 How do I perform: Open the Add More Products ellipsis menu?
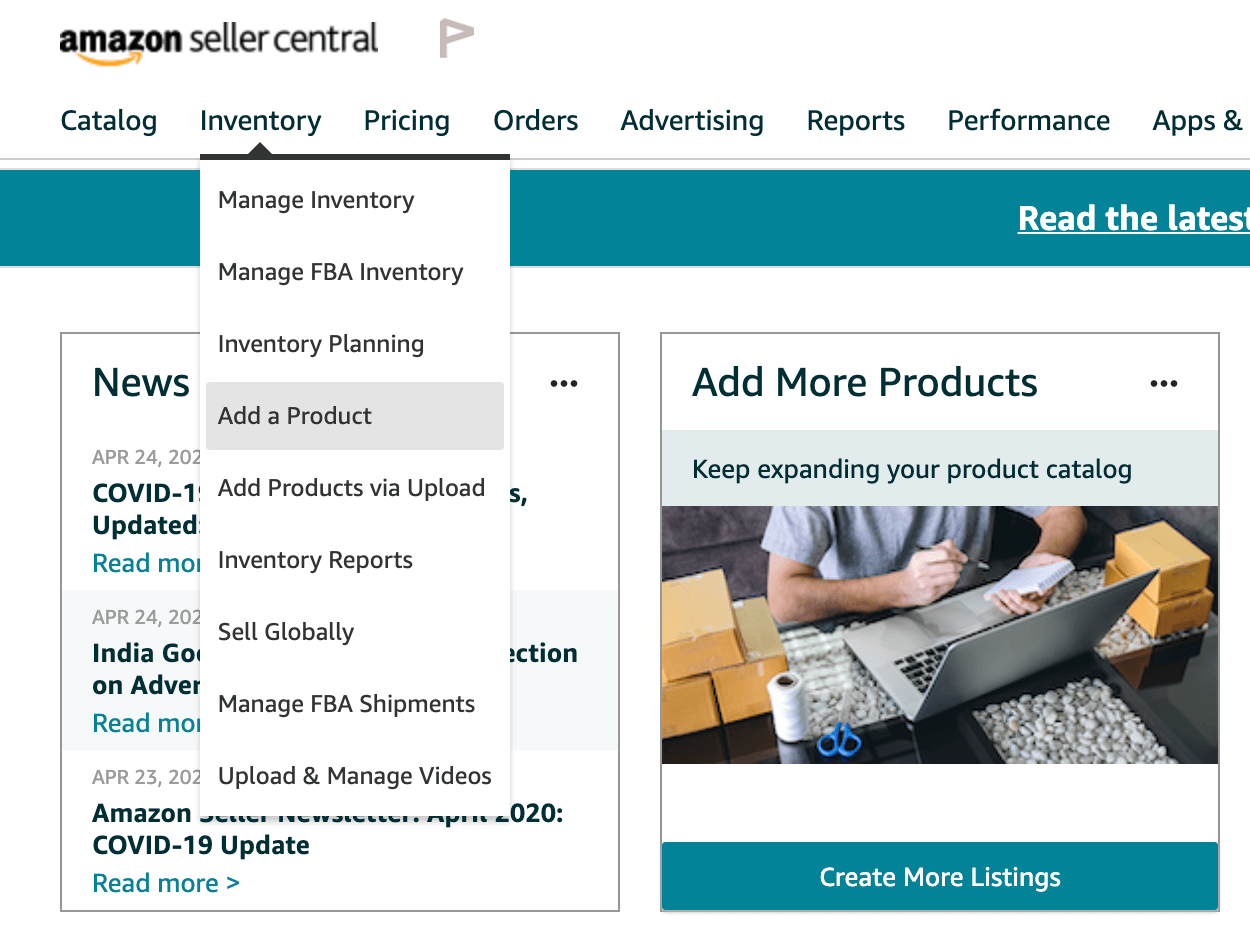[x=1164, y=383]
